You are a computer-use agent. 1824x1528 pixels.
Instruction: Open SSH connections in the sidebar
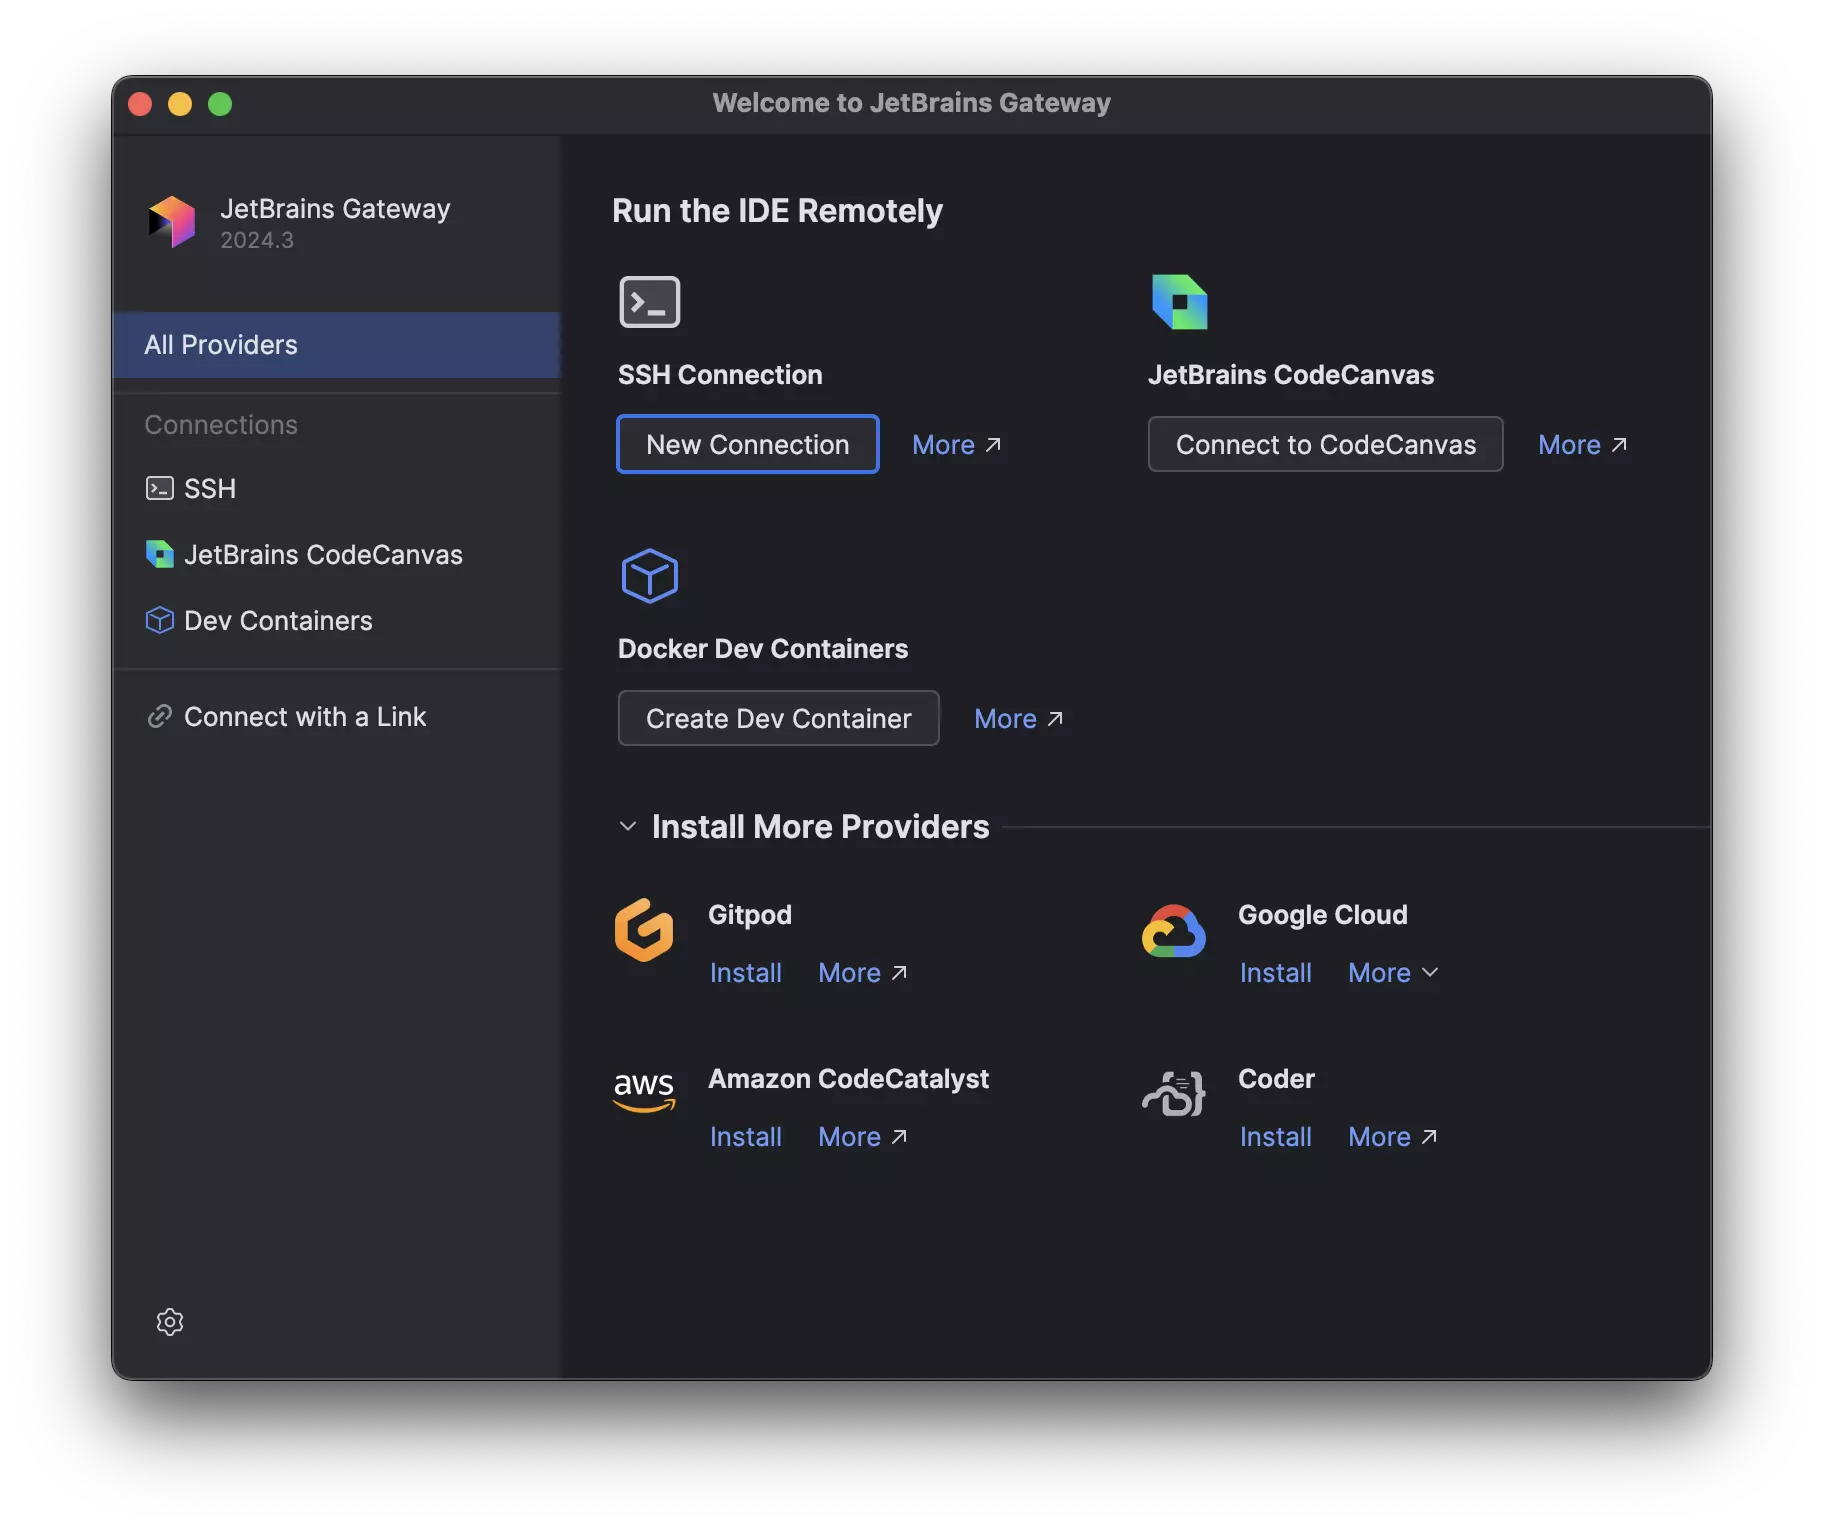pyautogui.click(x=210, y=489)
